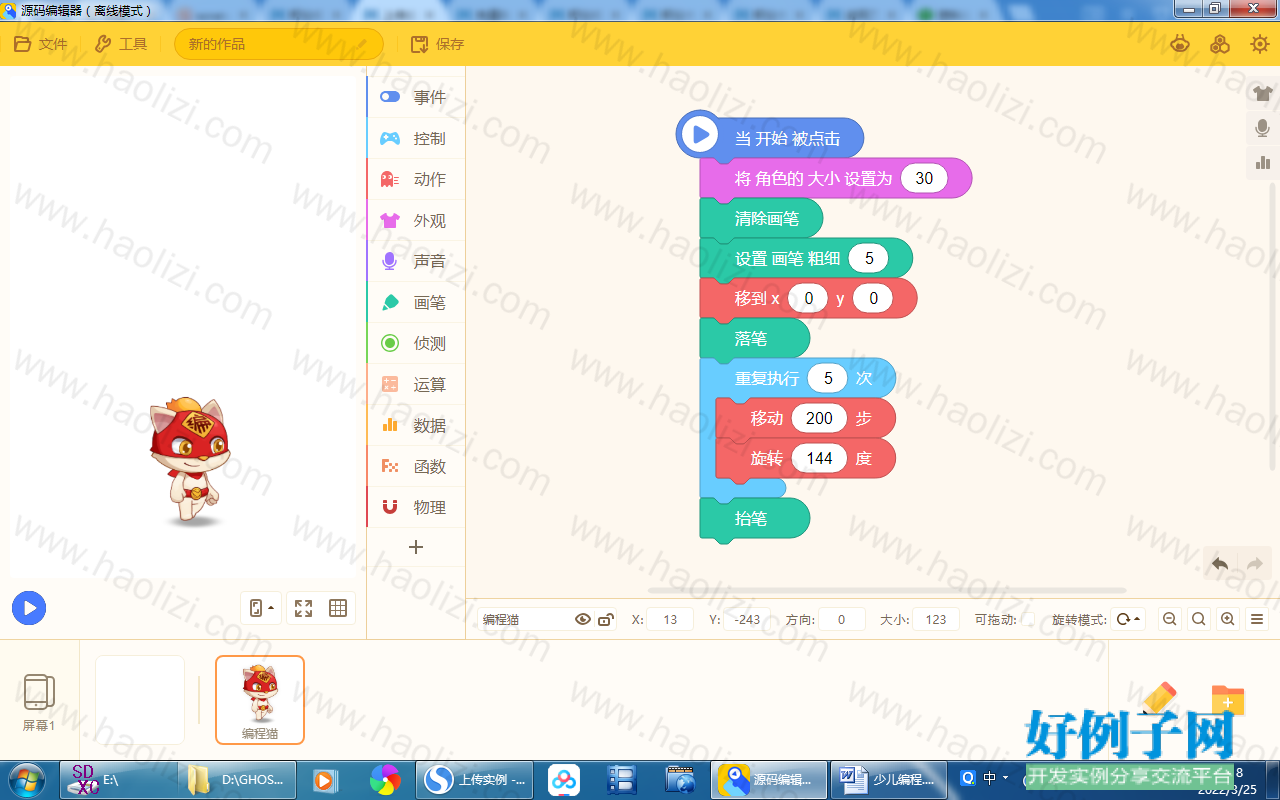Zoom out the block workspace
Screen dimensions: 1280x800
point(1169,620)
